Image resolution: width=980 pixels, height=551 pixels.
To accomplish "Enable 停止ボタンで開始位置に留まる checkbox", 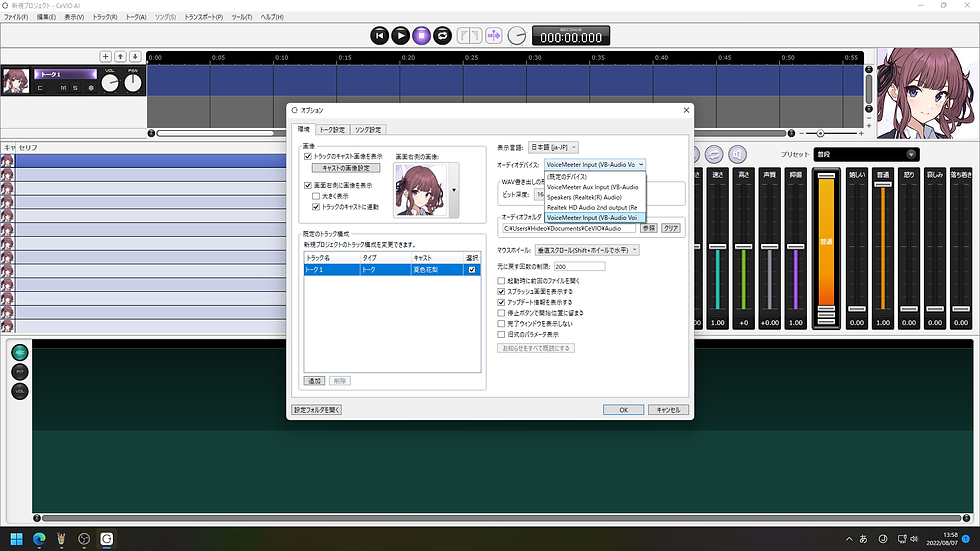I will point(501,313).
